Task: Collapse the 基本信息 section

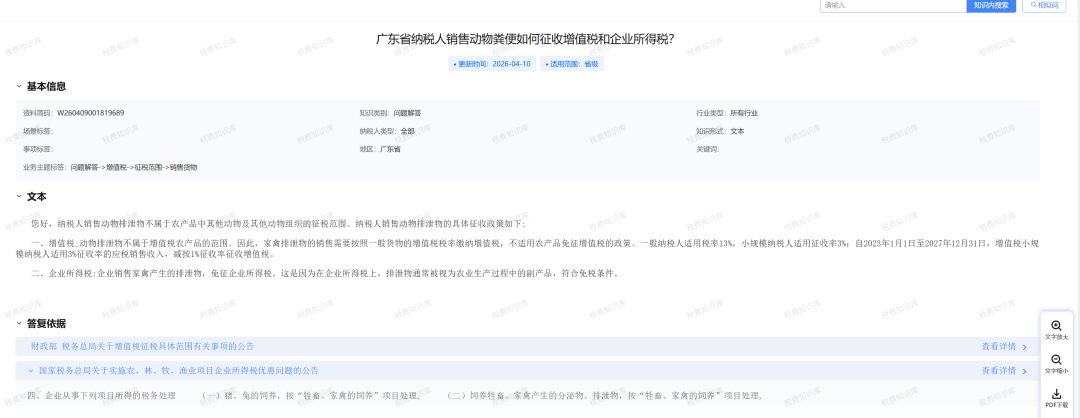Action: coord(19,87)
